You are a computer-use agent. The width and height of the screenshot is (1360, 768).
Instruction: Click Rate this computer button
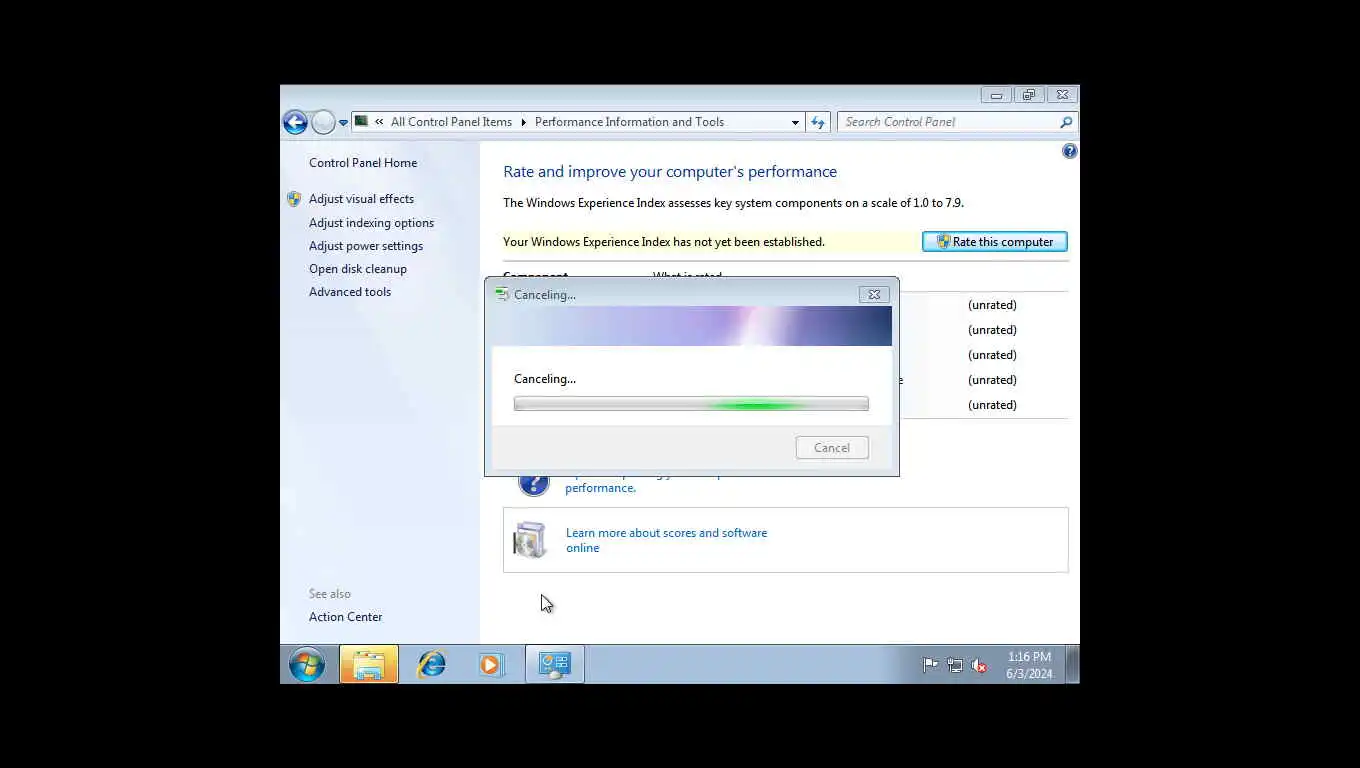995,242
